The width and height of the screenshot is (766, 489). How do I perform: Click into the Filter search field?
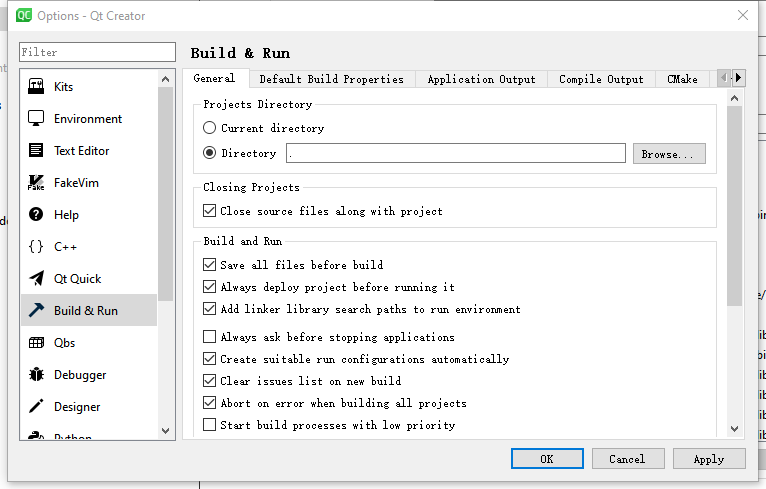click(x=98, y=52)
